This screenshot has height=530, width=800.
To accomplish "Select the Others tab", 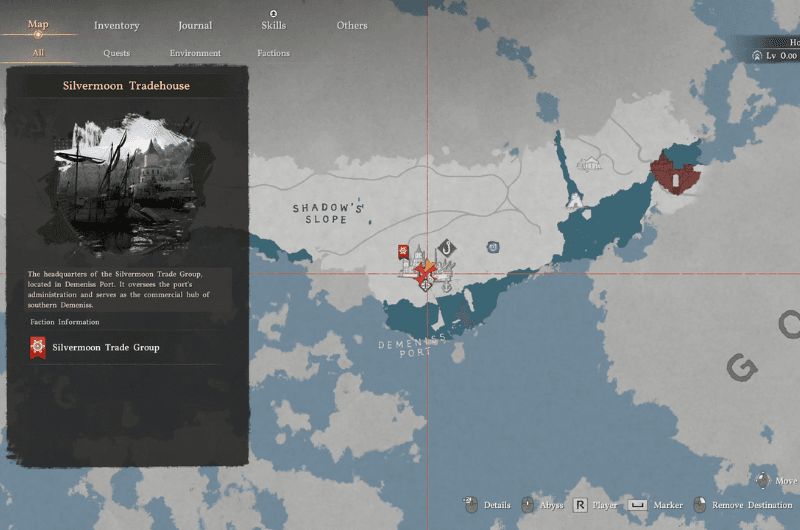I will point(351,25).
